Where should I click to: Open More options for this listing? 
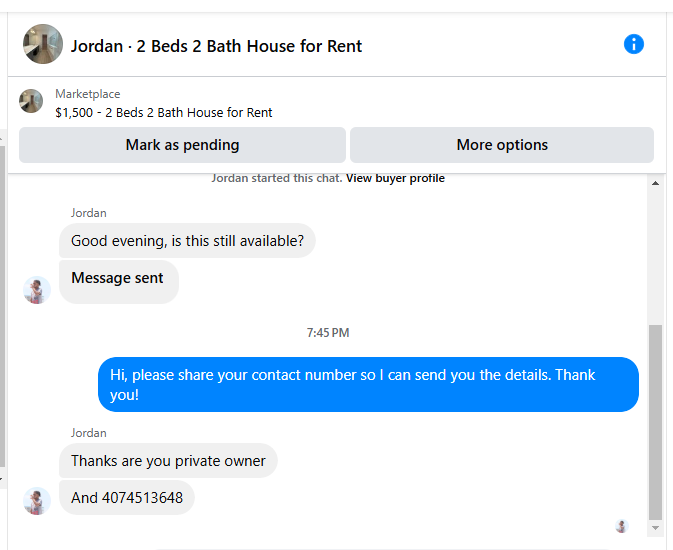502,145
